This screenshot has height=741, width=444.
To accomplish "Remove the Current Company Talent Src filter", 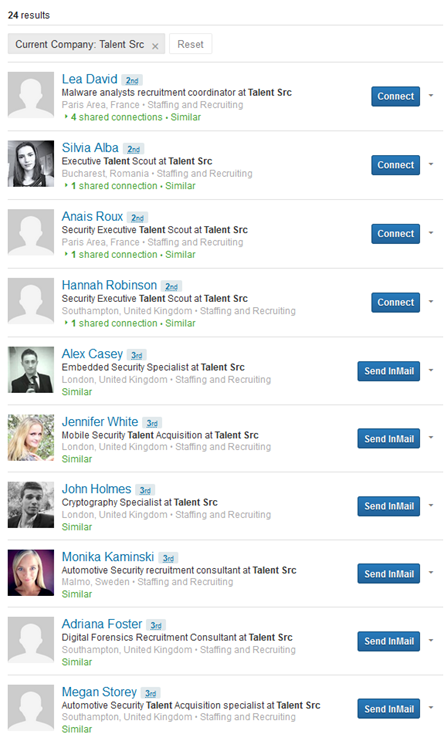I will 155,46.
